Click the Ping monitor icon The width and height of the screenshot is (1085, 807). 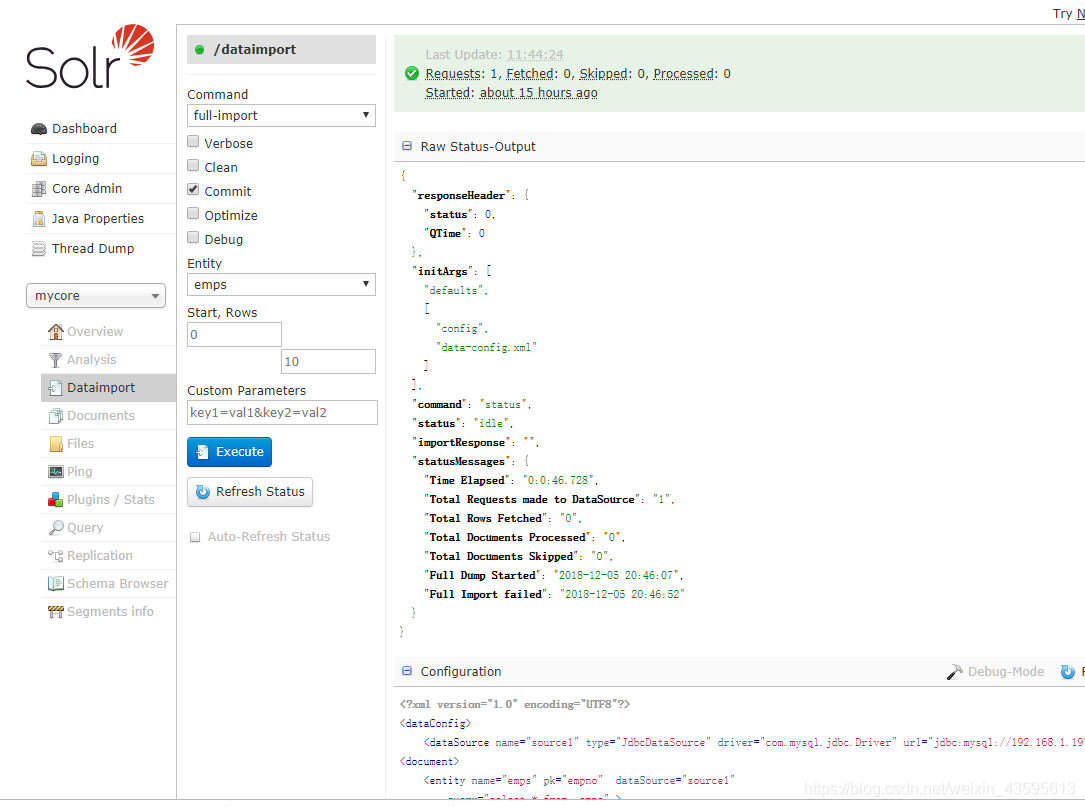tap(55, 471)
